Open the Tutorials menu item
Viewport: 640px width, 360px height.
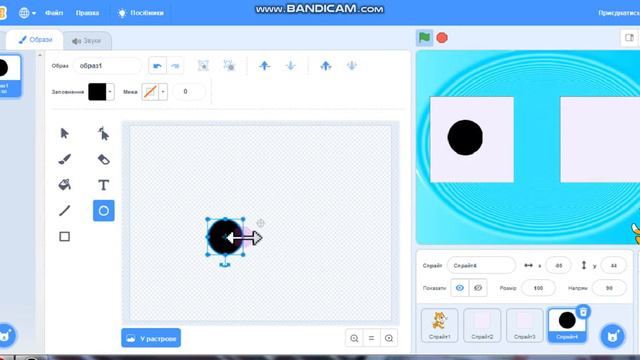click(x=141, y=13)
